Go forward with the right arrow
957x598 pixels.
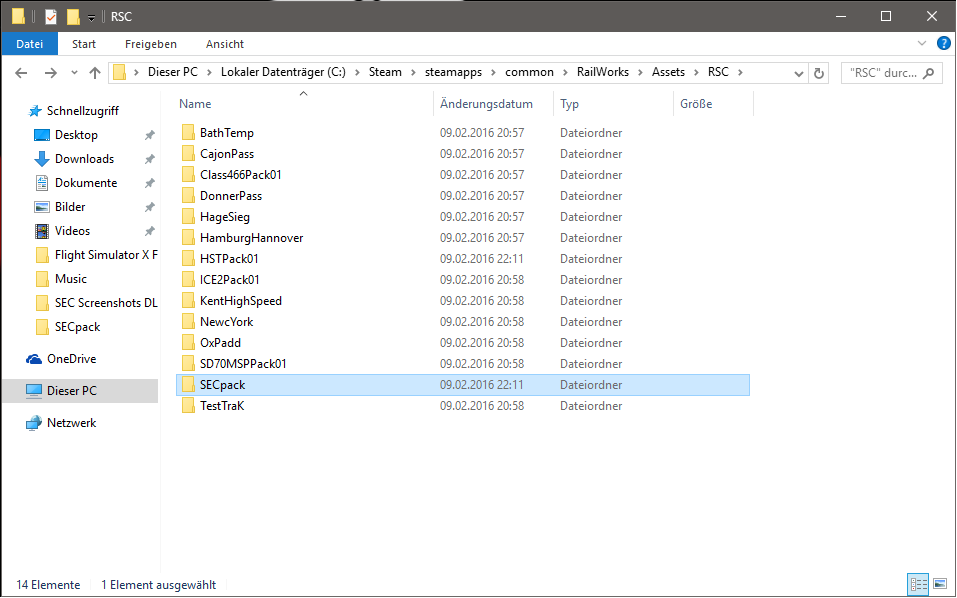pos(51,73)
